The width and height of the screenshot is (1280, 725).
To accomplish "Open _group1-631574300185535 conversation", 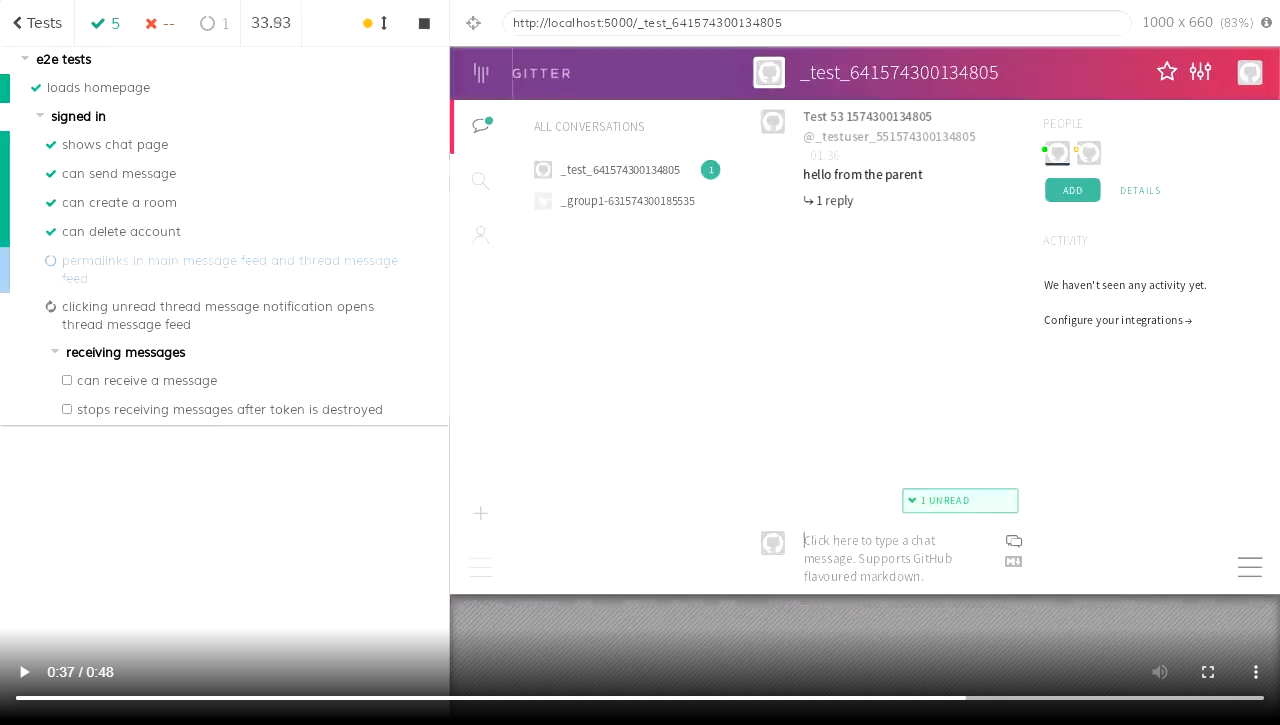I will [627, 201].
